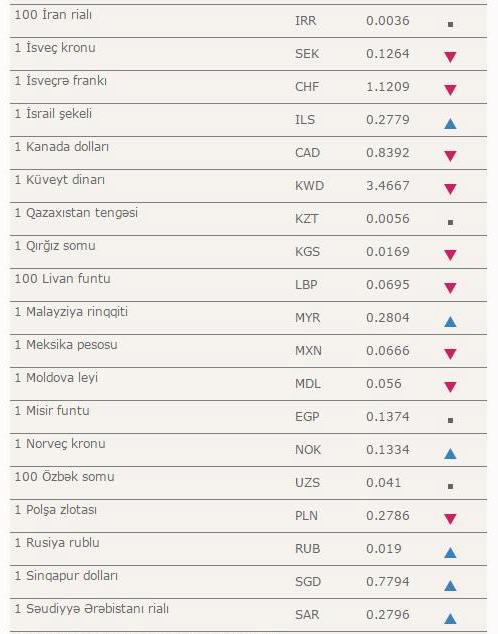The image size is (498, 634).
Task: Click the MXN currency code
Action: coord(308,351)
